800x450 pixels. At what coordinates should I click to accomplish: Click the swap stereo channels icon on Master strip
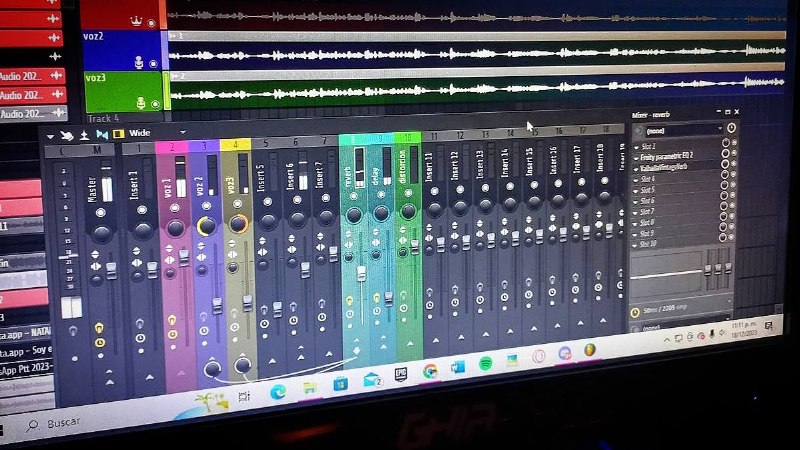coord(95,266)
